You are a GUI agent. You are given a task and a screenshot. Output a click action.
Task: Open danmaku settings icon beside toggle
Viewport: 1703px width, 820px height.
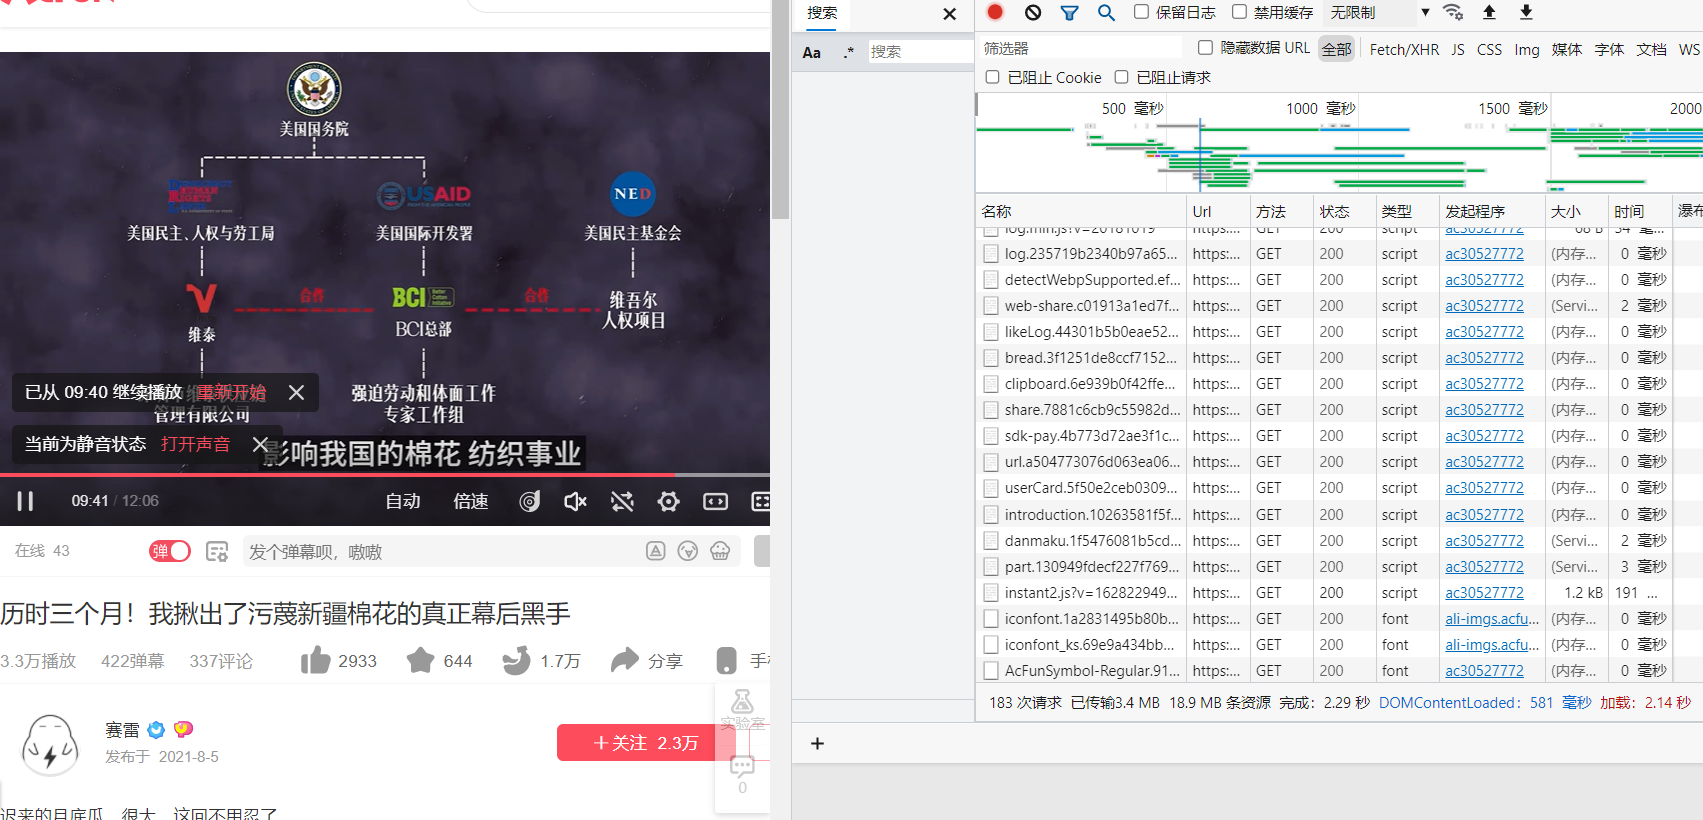[x=217, y=551]
